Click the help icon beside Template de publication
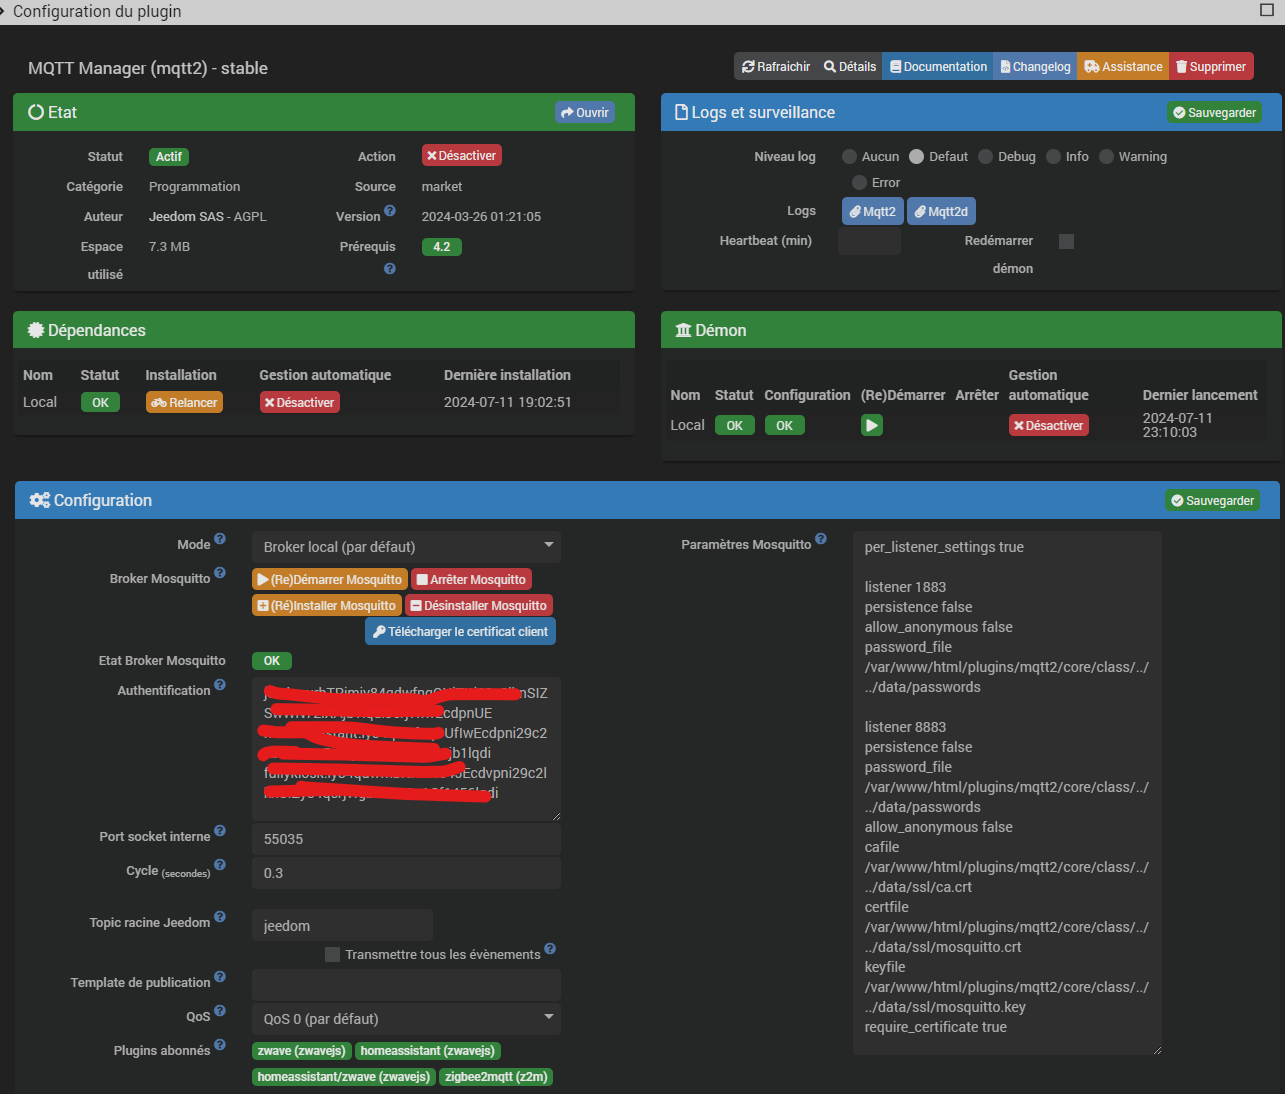 (x=220, y=977)
